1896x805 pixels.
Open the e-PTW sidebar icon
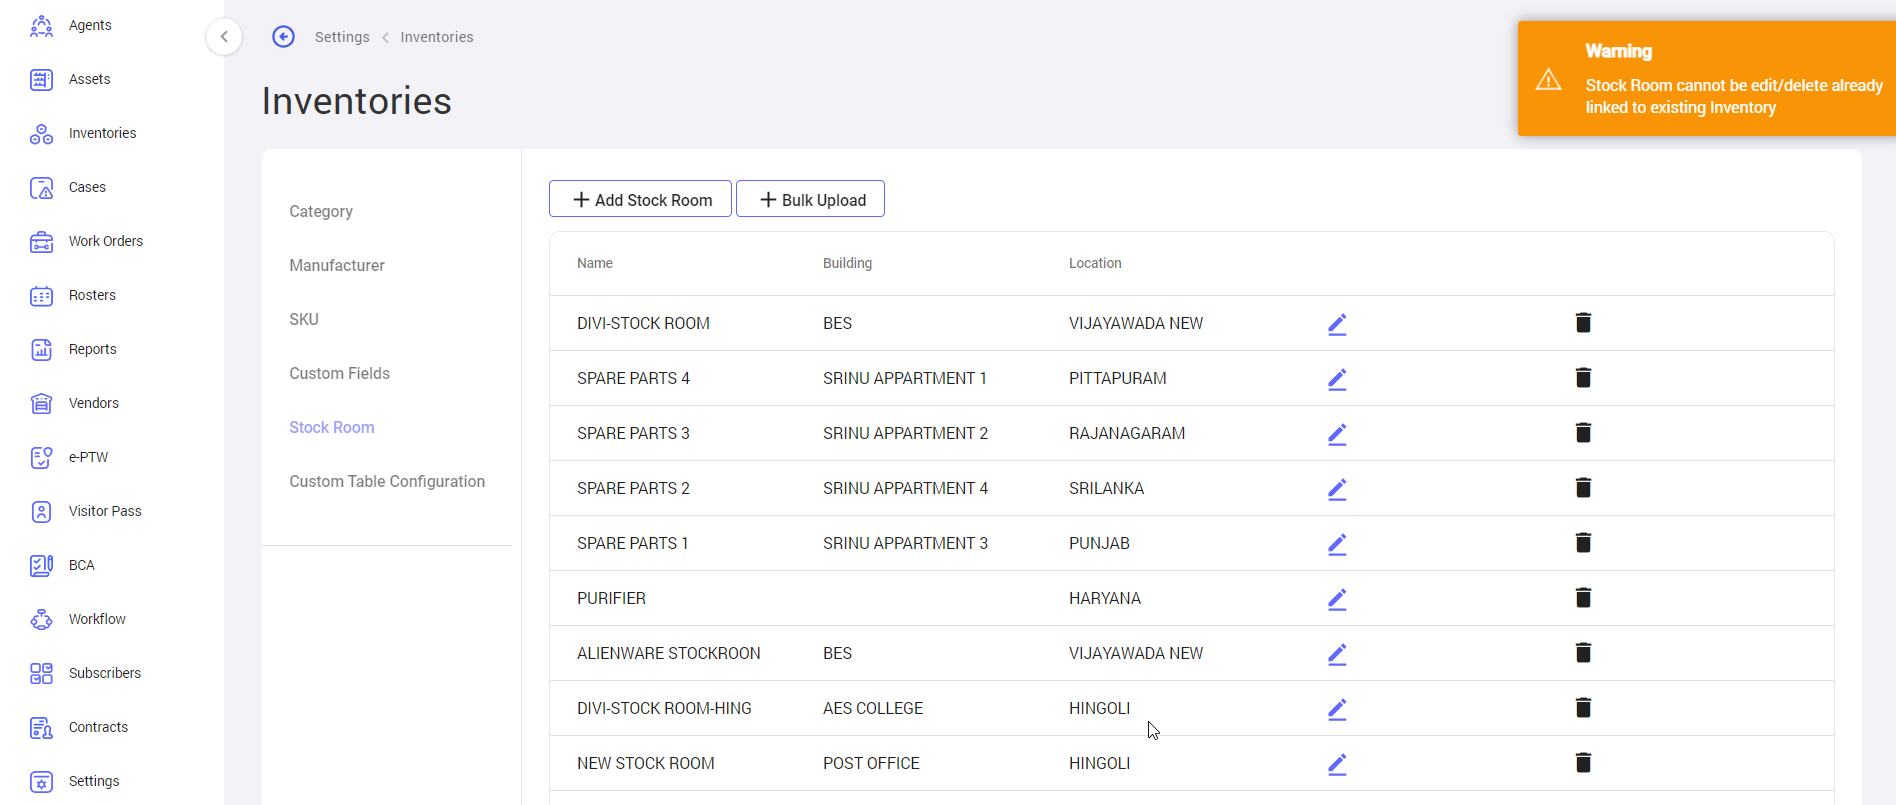coord(41,458)
